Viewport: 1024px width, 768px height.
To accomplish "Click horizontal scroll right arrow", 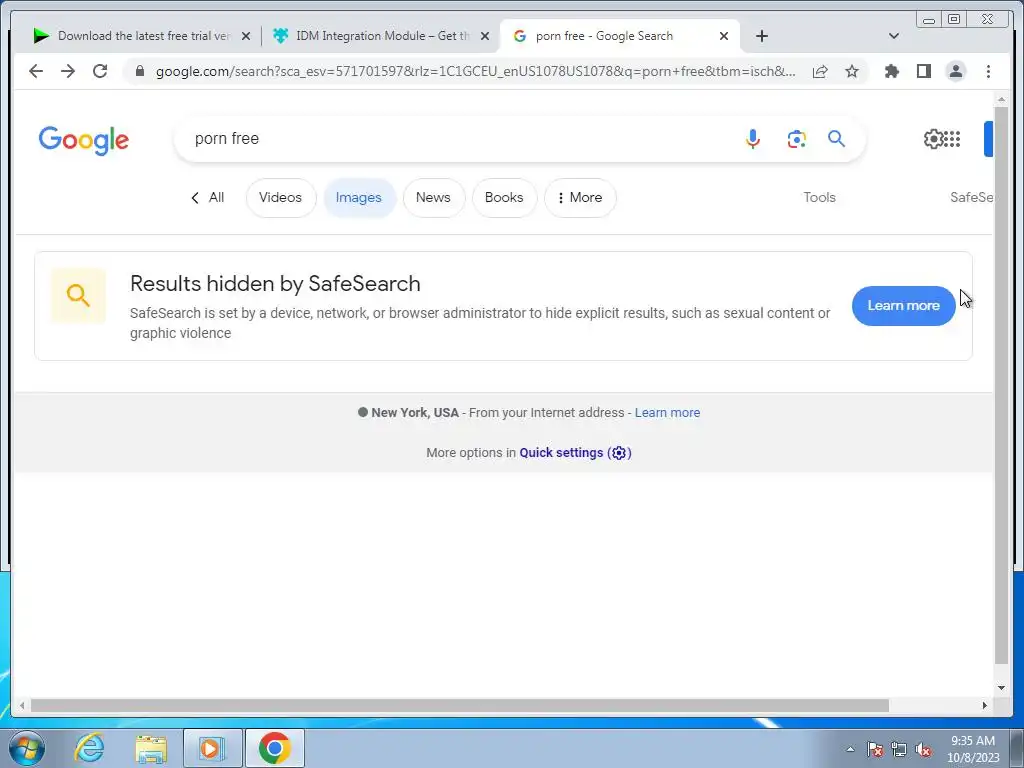I will [985, 705].
